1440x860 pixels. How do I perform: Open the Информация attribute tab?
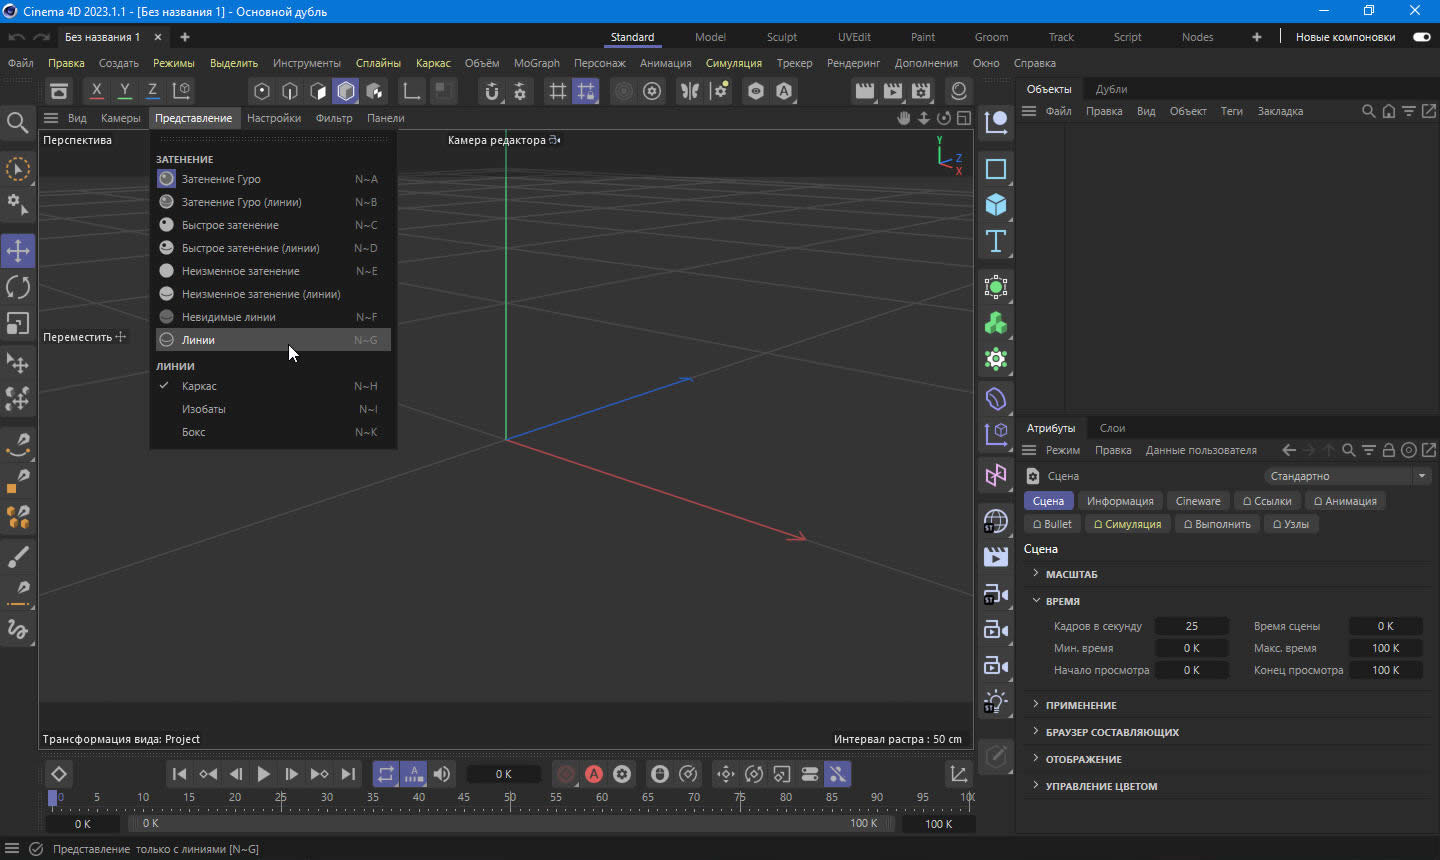click(1119, 501)
